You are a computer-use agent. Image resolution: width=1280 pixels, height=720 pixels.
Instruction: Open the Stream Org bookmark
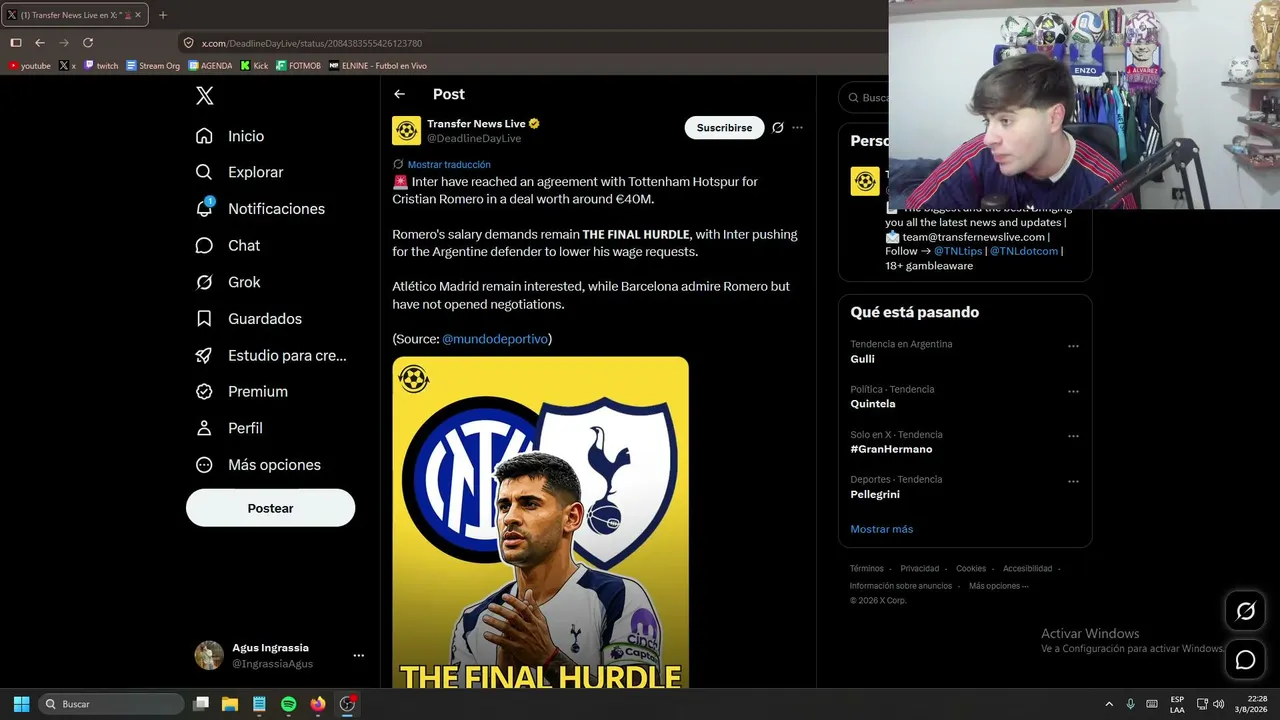click(x=153, y=66)
